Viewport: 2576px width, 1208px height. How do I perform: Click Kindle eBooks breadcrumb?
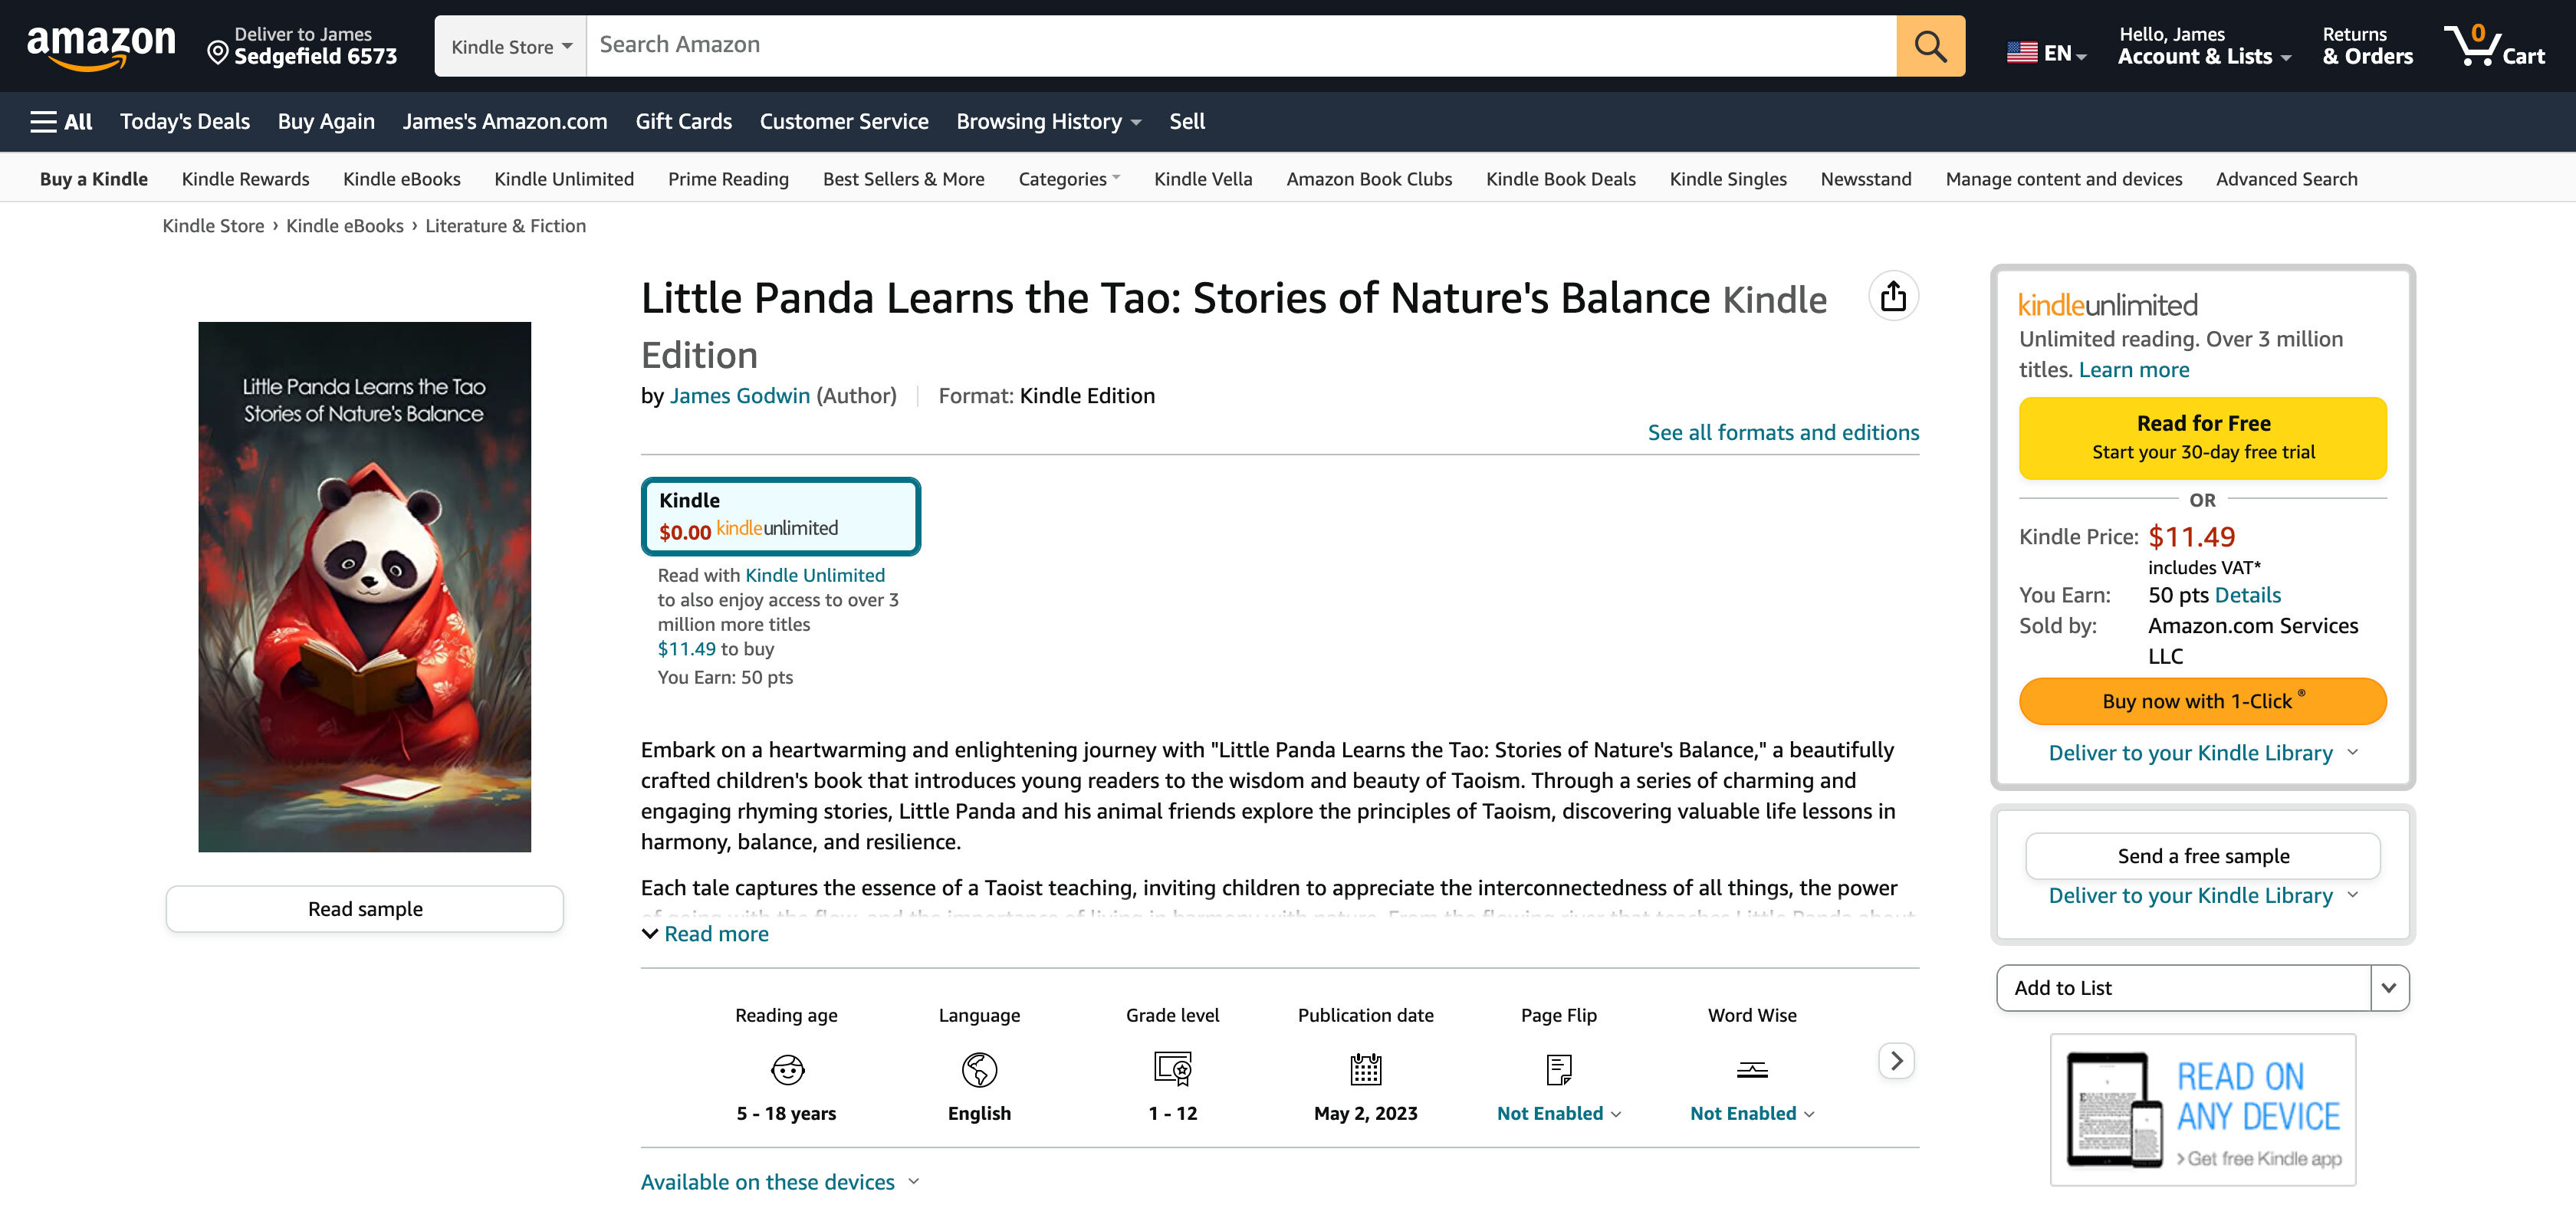pos(344,226)
